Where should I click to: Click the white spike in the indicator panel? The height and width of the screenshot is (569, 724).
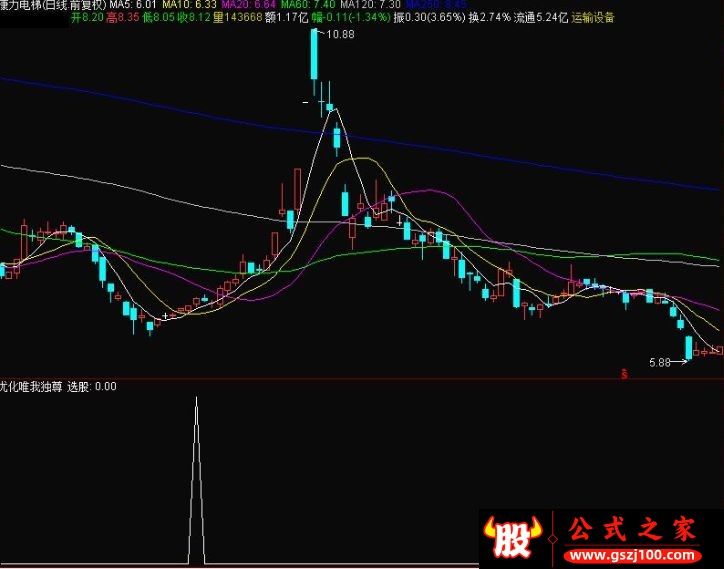[196, 480]
